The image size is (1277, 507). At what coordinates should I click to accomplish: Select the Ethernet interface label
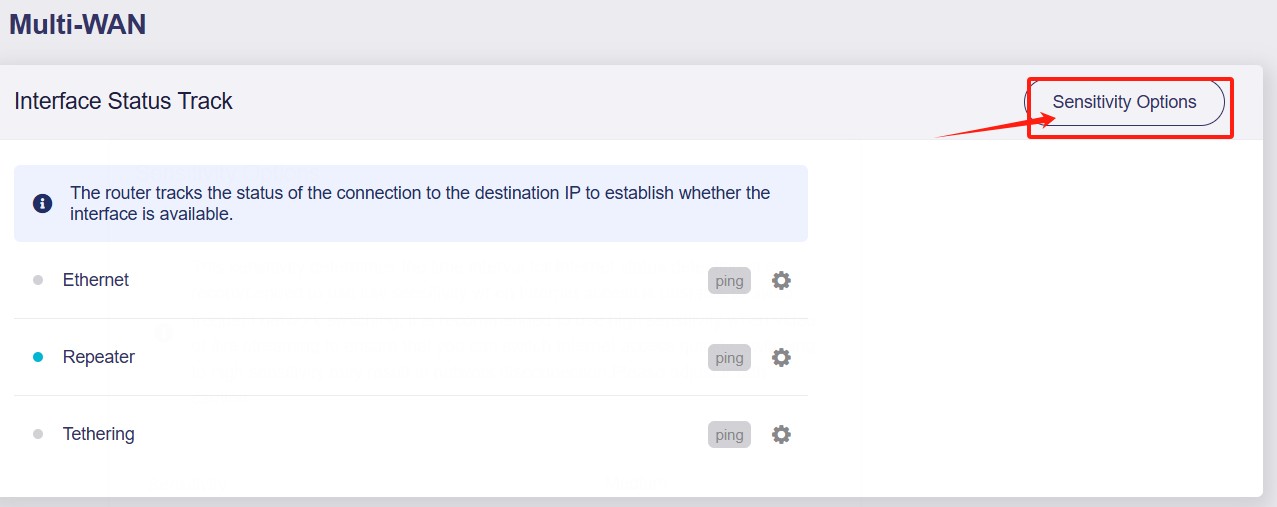coord(96,280)
